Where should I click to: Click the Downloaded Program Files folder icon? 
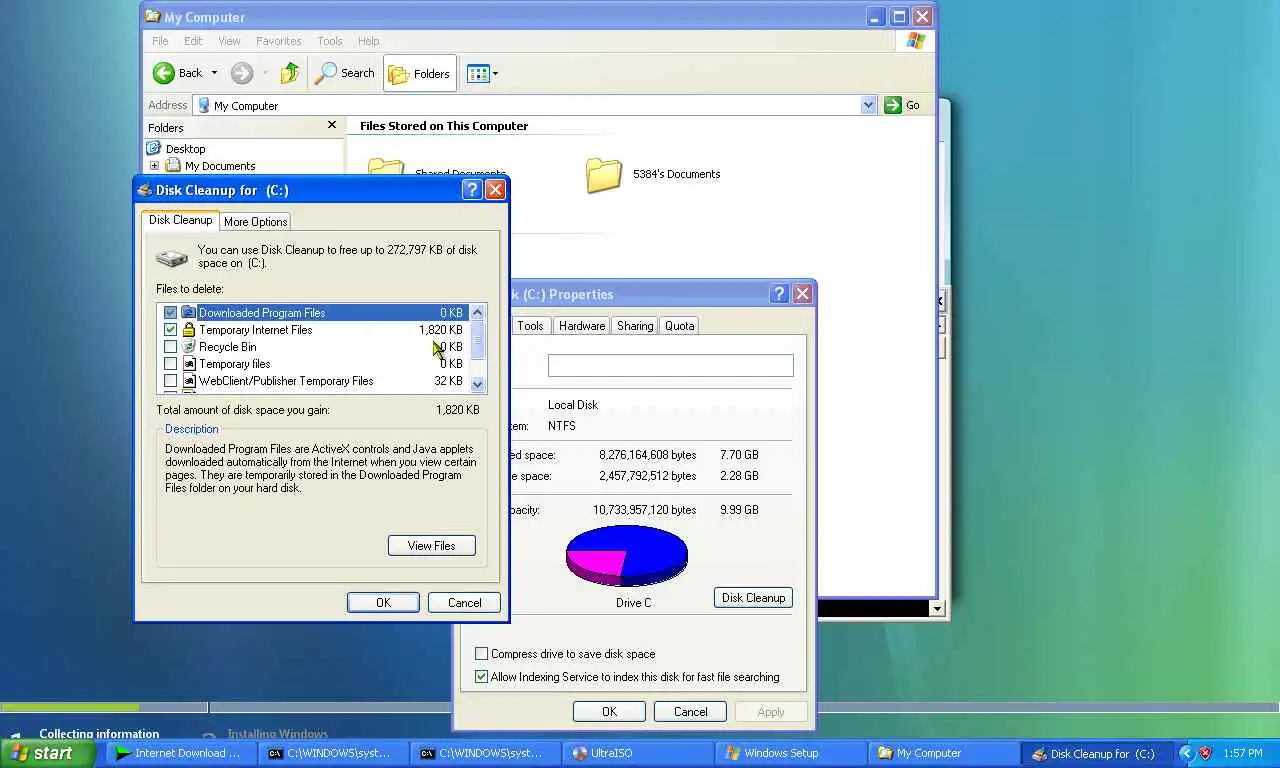click(188, 313)
